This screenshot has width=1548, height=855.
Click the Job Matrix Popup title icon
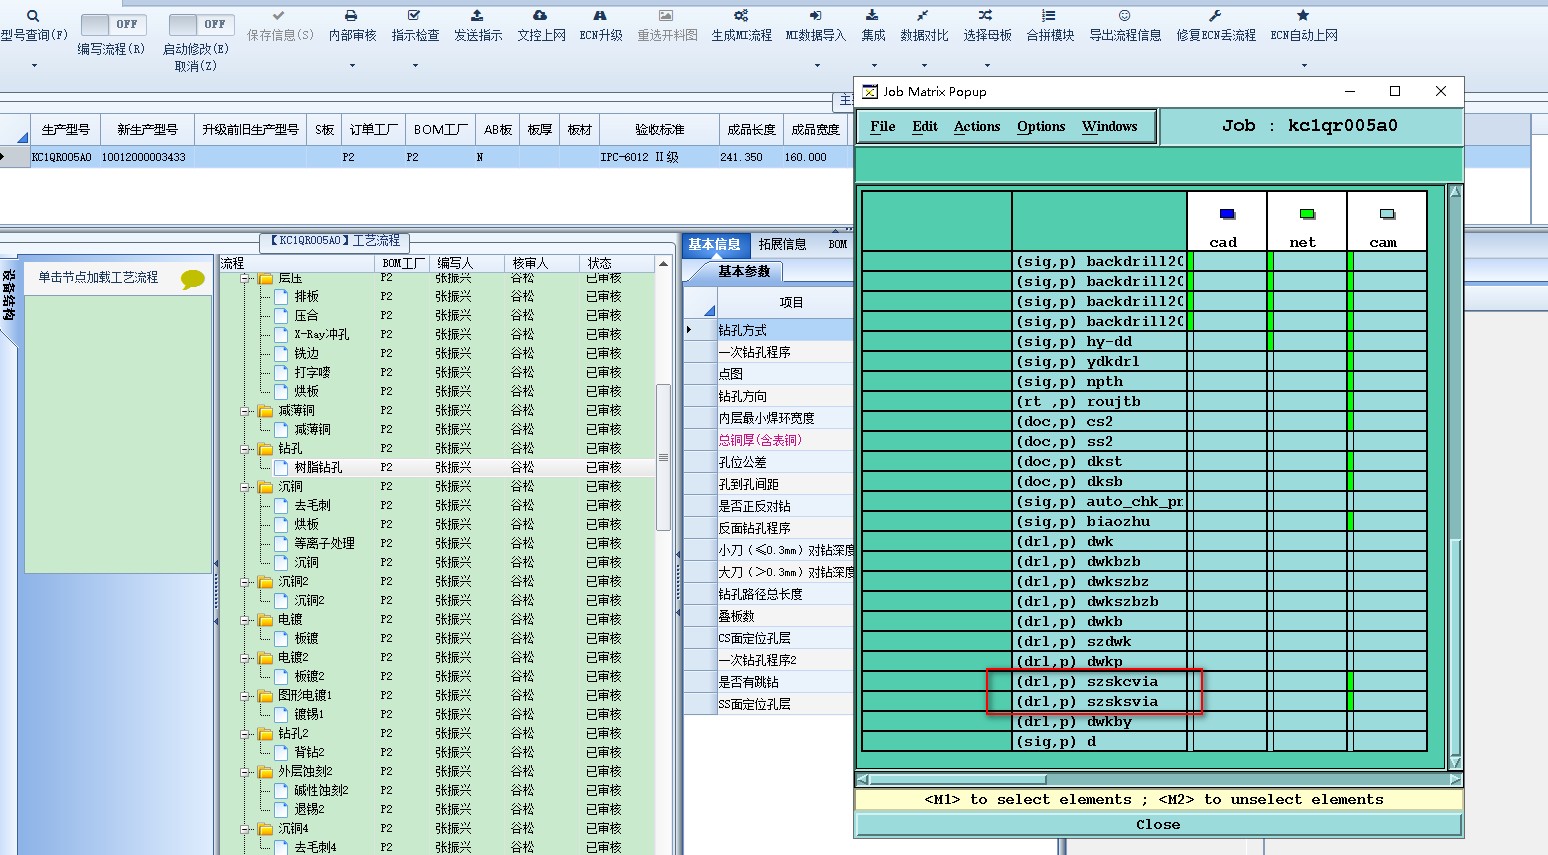870,91
